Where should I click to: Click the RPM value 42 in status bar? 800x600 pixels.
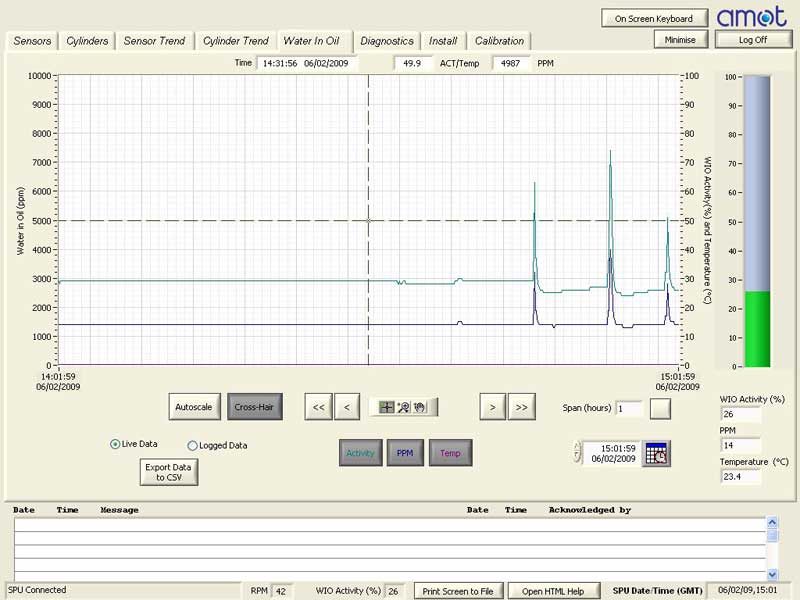click(281, 591)
